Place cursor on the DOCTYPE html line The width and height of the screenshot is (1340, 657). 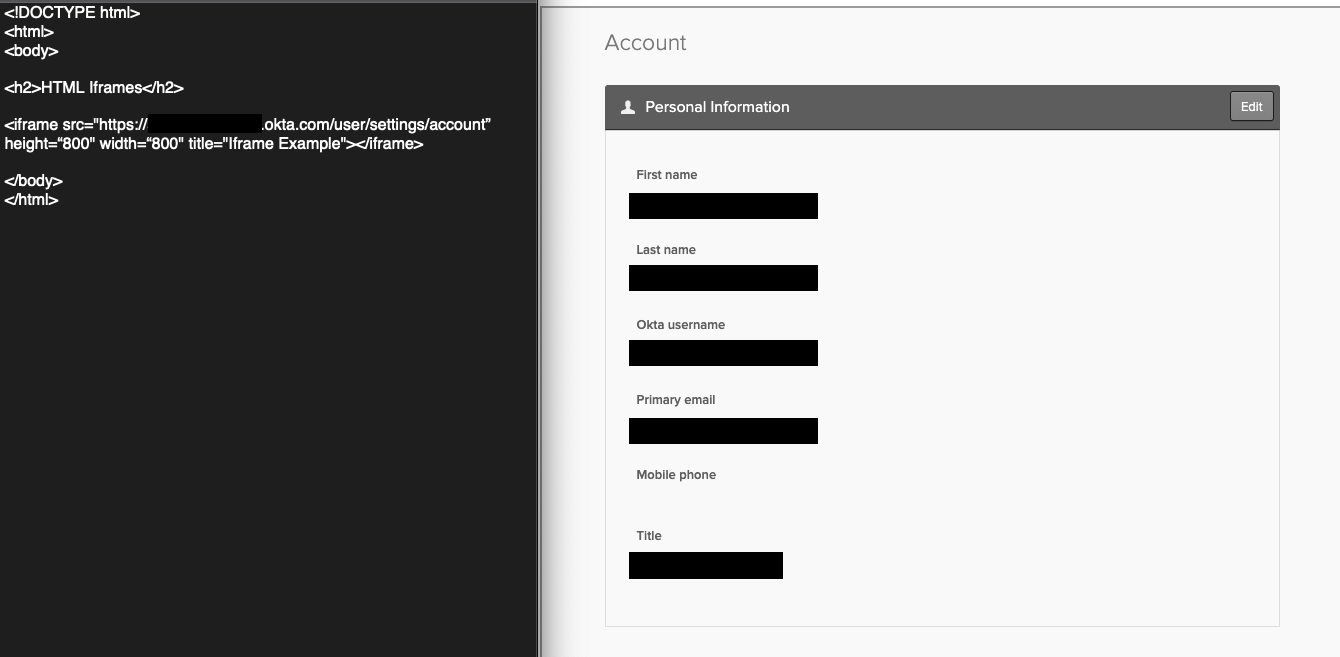[x=72, y=13]
